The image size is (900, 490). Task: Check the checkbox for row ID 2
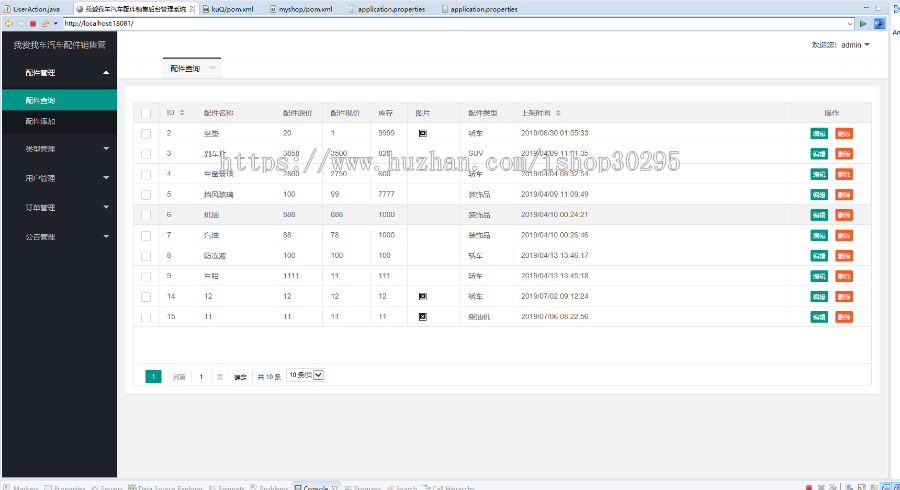146,134
